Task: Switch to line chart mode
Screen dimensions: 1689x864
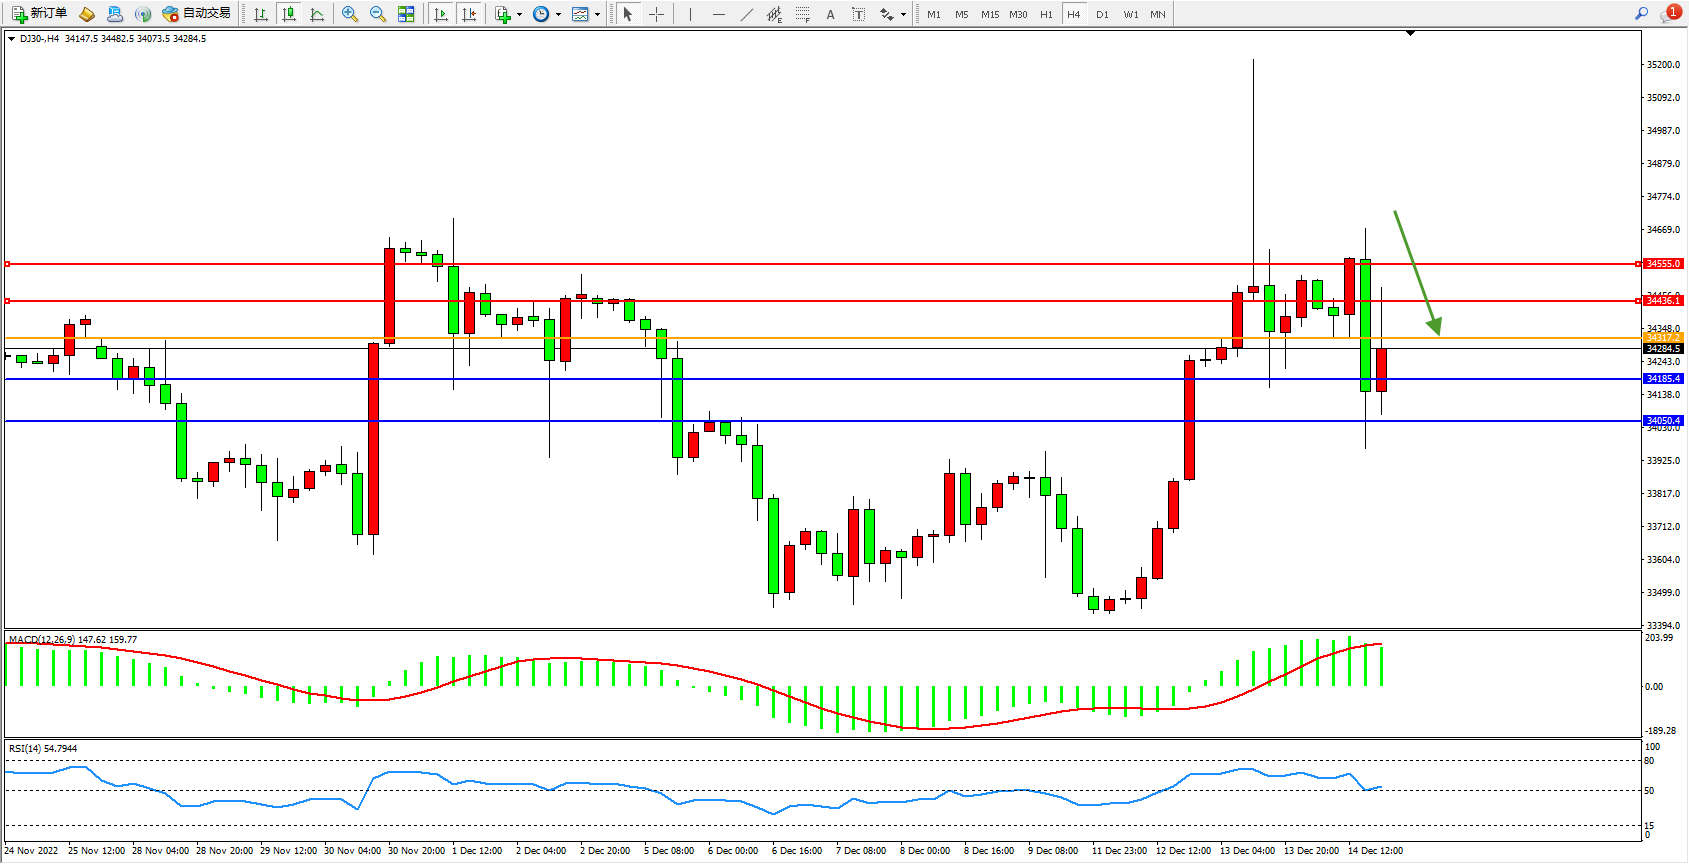Action: click(x=317, y=14)
